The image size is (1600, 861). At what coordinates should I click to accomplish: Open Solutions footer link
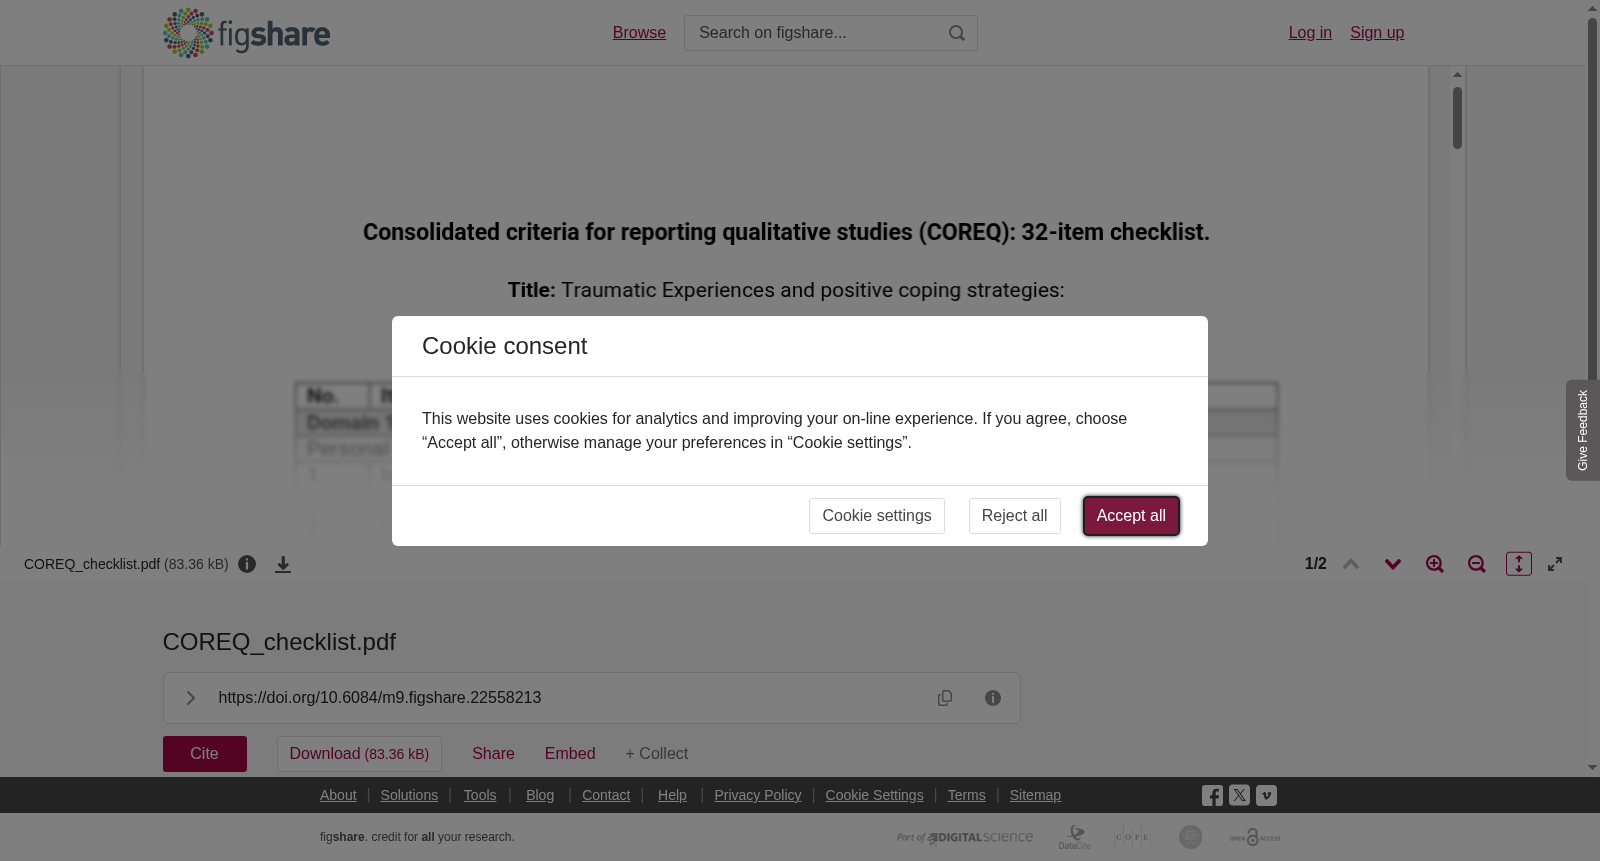(x=409, y=795)
